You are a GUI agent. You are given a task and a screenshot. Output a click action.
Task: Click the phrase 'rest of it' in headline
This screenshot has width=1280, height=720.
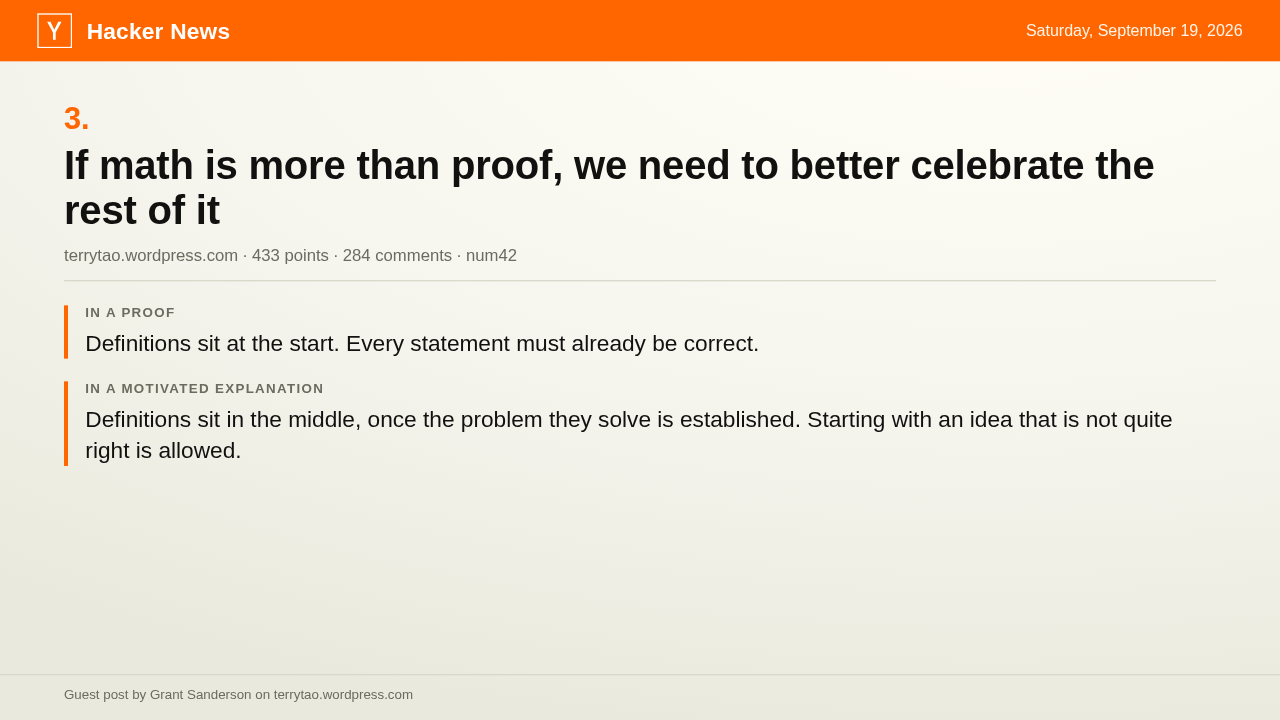point(142,210)
